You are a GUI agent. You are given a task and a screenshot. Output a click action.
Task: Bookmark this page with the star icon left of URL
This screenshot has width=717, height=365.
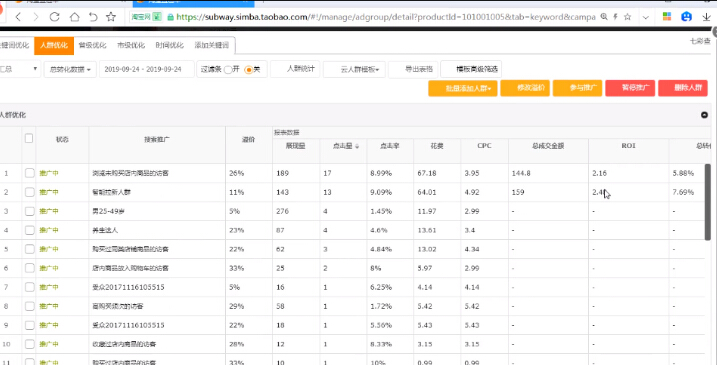coord(111,17)
